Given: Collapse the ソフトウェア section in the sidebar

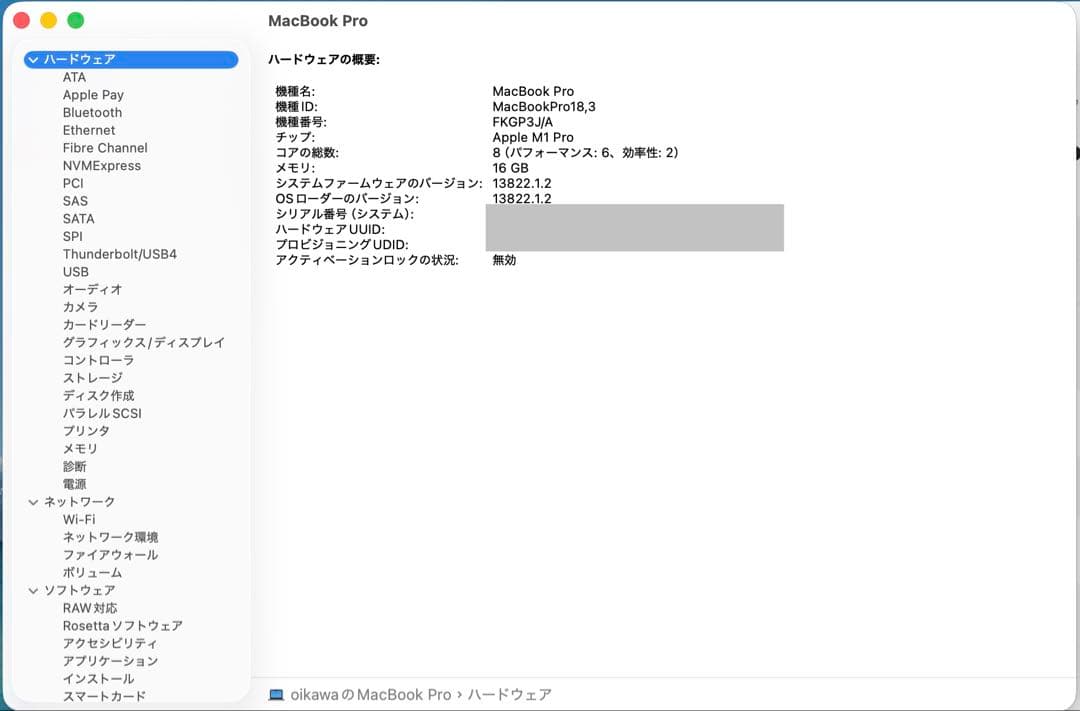Looking at the screenshot, I should tap(33, 590).
